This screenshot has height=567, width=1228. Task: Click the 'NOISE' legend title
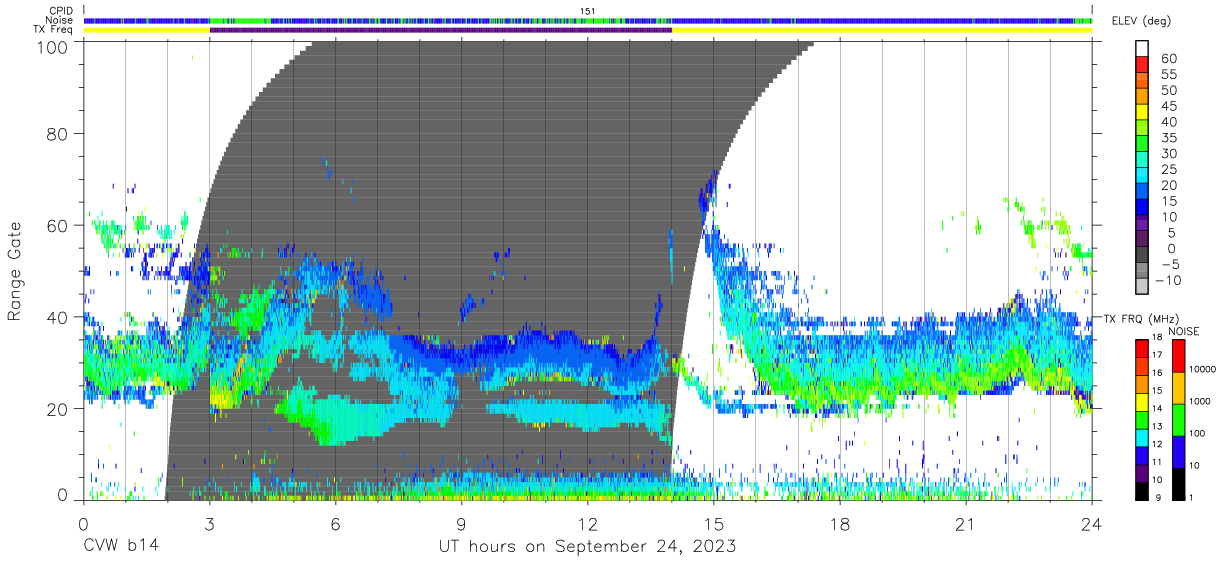[x=1182, y=331]
